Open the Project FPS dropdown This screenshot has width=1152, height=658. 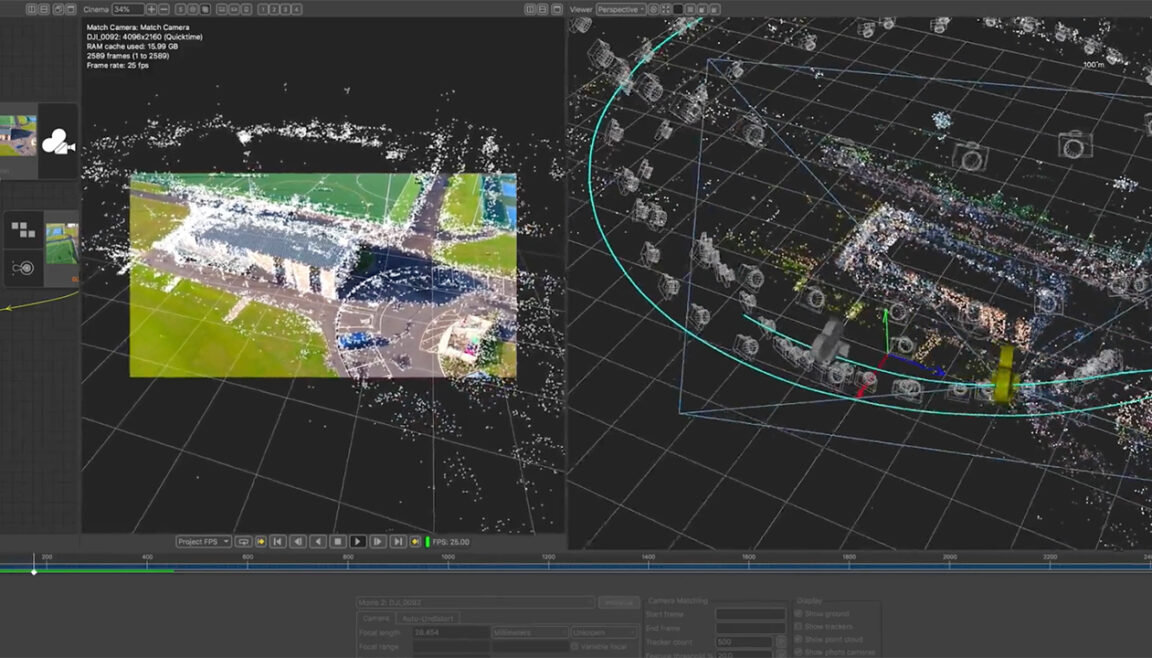click(x=203, y=541)
